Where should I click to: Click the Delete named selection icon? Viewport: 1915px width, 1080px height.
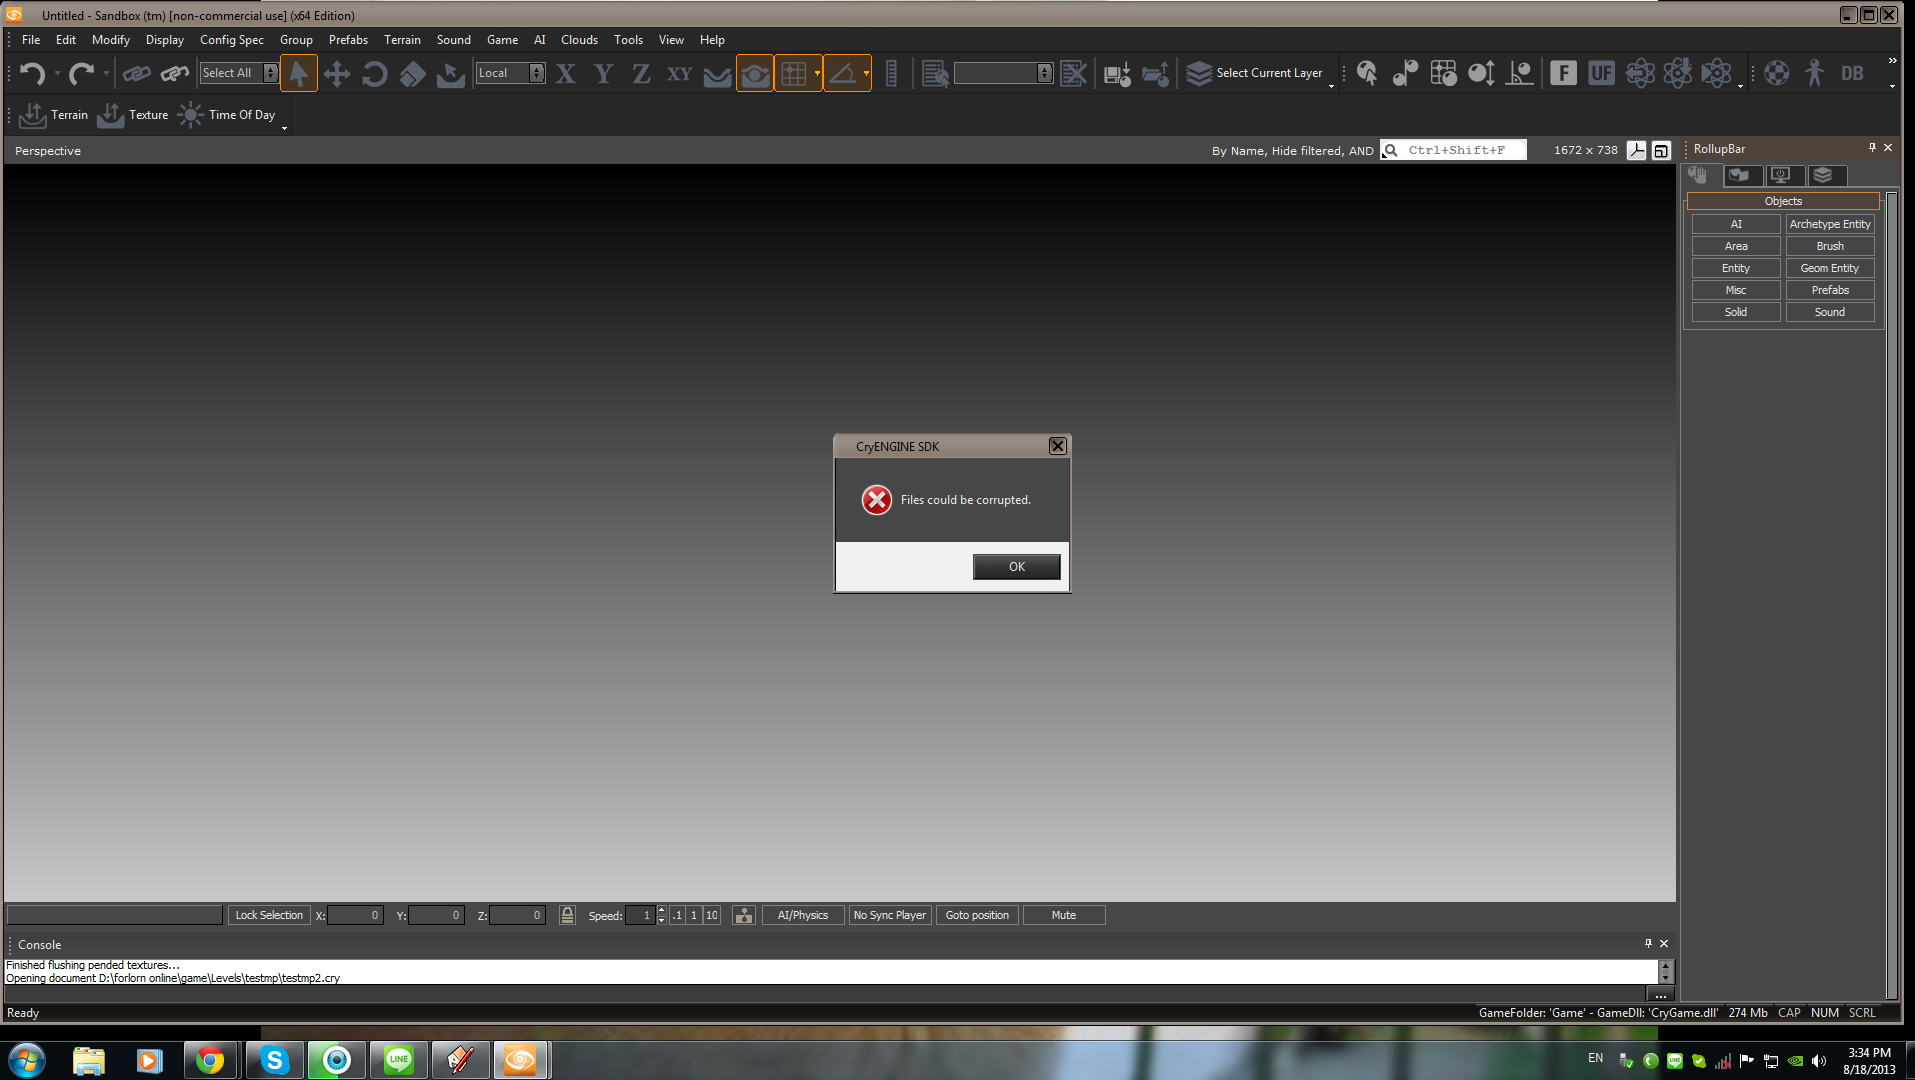(x=1073, y=73)
